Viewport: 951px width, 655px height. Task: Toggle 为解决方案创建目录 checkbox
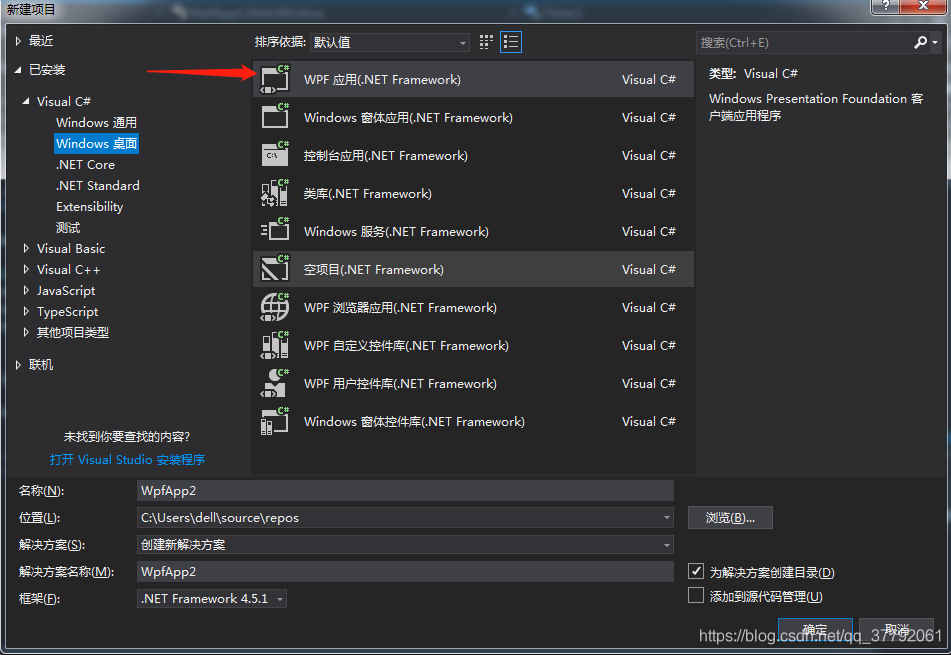click(696, 571)
